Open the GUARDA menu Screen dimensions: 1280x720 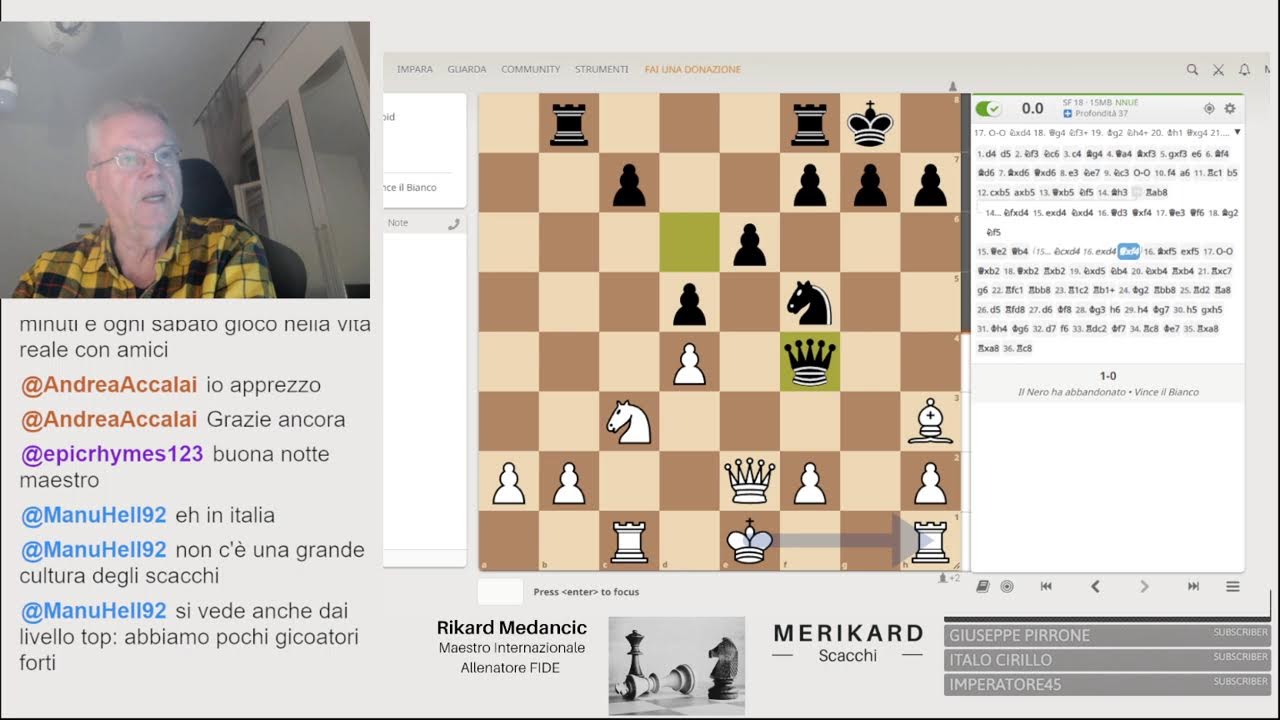[467, 70]
